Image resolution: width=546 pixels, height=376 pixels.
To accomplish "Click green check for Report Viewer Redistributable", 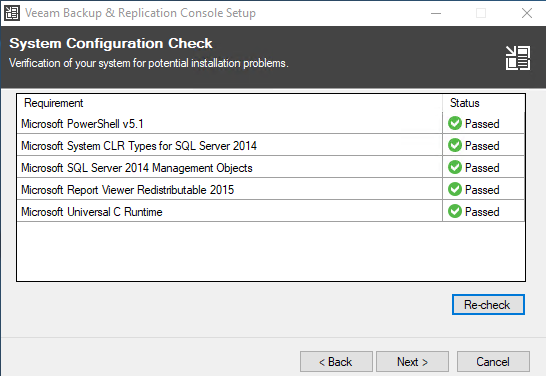I will [455, 189].
